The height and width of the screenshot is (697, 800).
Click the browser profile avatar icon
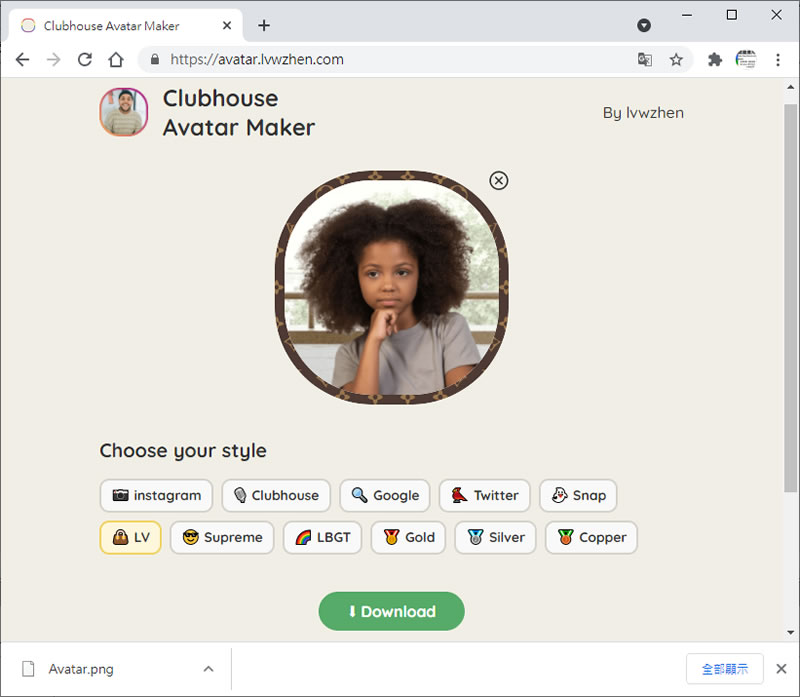[x=746, y=60]
